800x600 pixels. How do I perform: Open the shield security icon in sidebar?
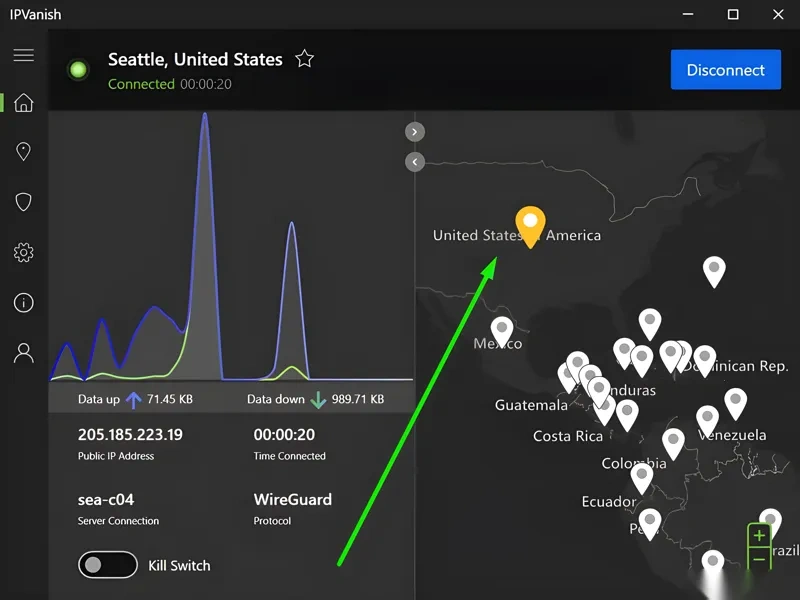[23, 202]
